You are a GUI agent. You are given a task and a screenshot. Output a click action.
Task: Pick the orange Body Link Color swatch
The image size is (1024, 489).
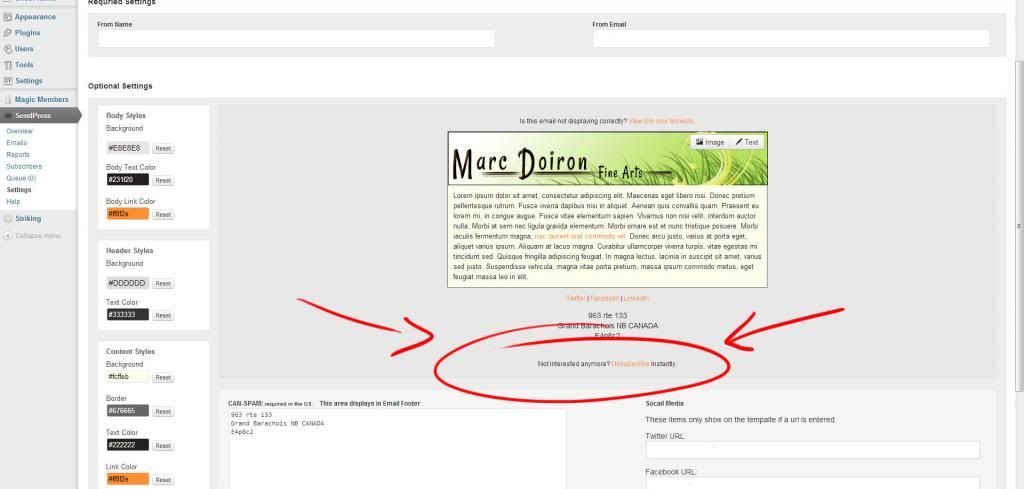(x=127, y=214)
